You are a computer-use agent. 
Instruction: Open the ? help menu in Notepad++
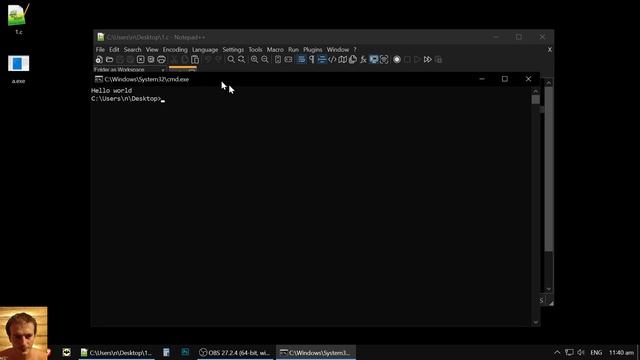click(x=355, y=49)
